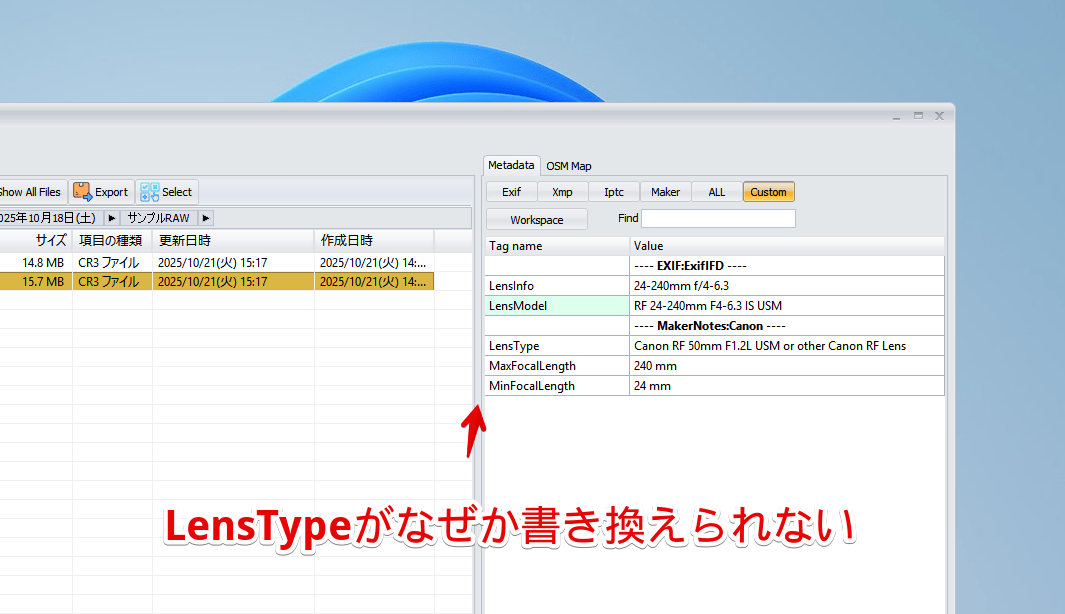Enable the Maker metadata filter
The height and width of the screenshot is (614, 1065).
pyautogui.click(x=665, y=191)
